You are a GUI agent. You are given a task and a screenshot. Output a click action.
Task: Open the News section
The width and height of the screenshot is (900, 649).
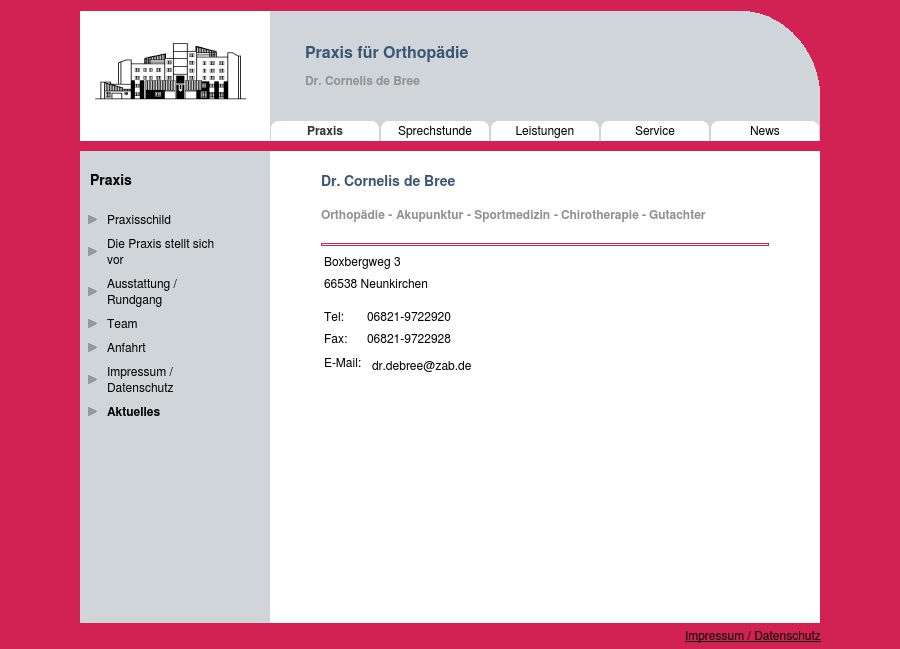764,130
